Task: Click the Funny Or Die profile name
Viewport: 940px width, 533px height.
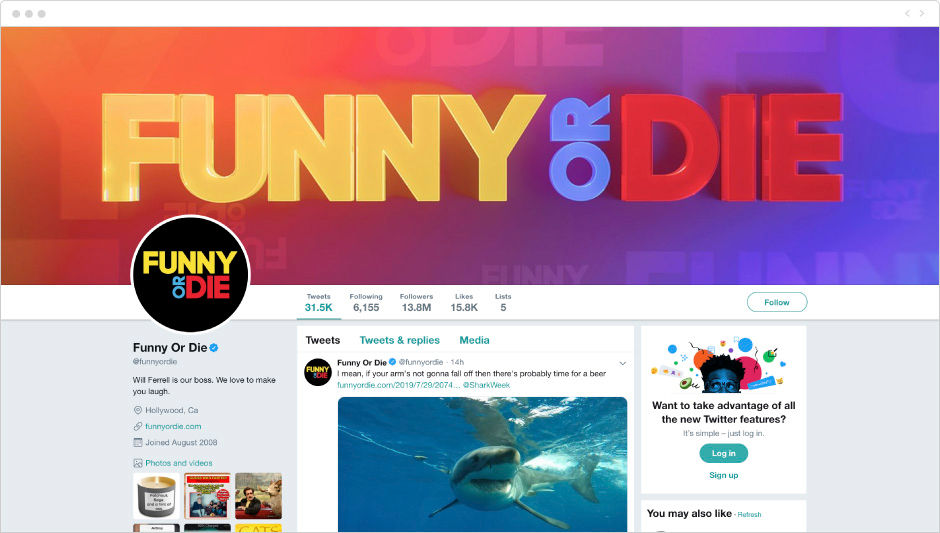Action: tap(170, 348)
